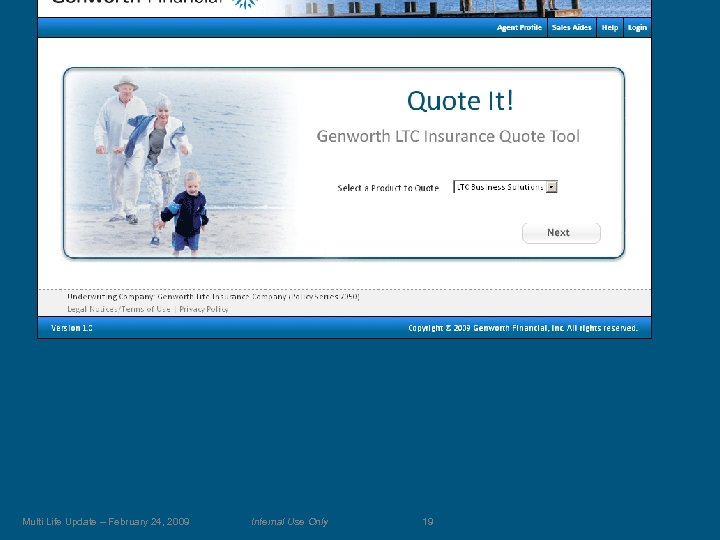Open the Privacy Policy link
The height and width of the screenshot is (540, 720).
click(204, 309)
